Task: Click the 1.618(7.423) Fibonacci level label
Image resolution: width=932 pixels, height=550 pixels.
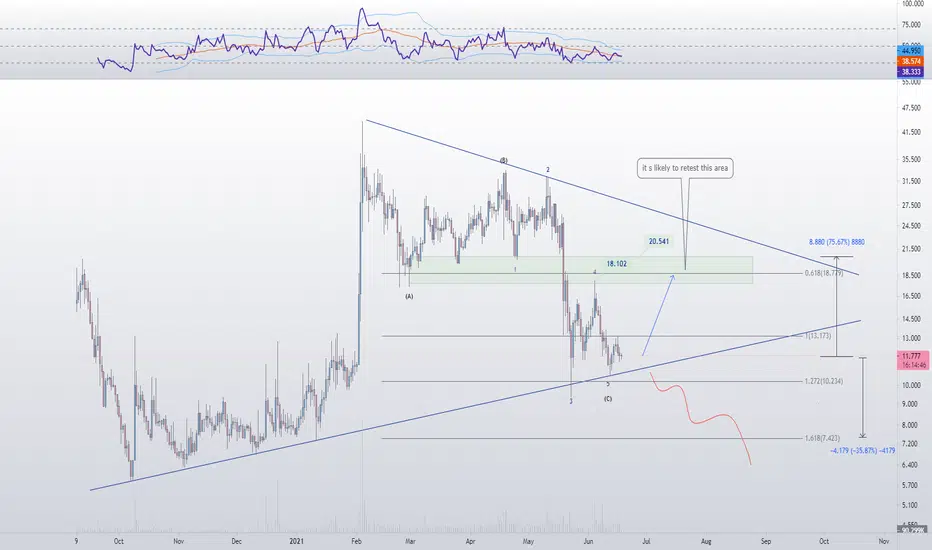Action: click(x=822, y=438)
